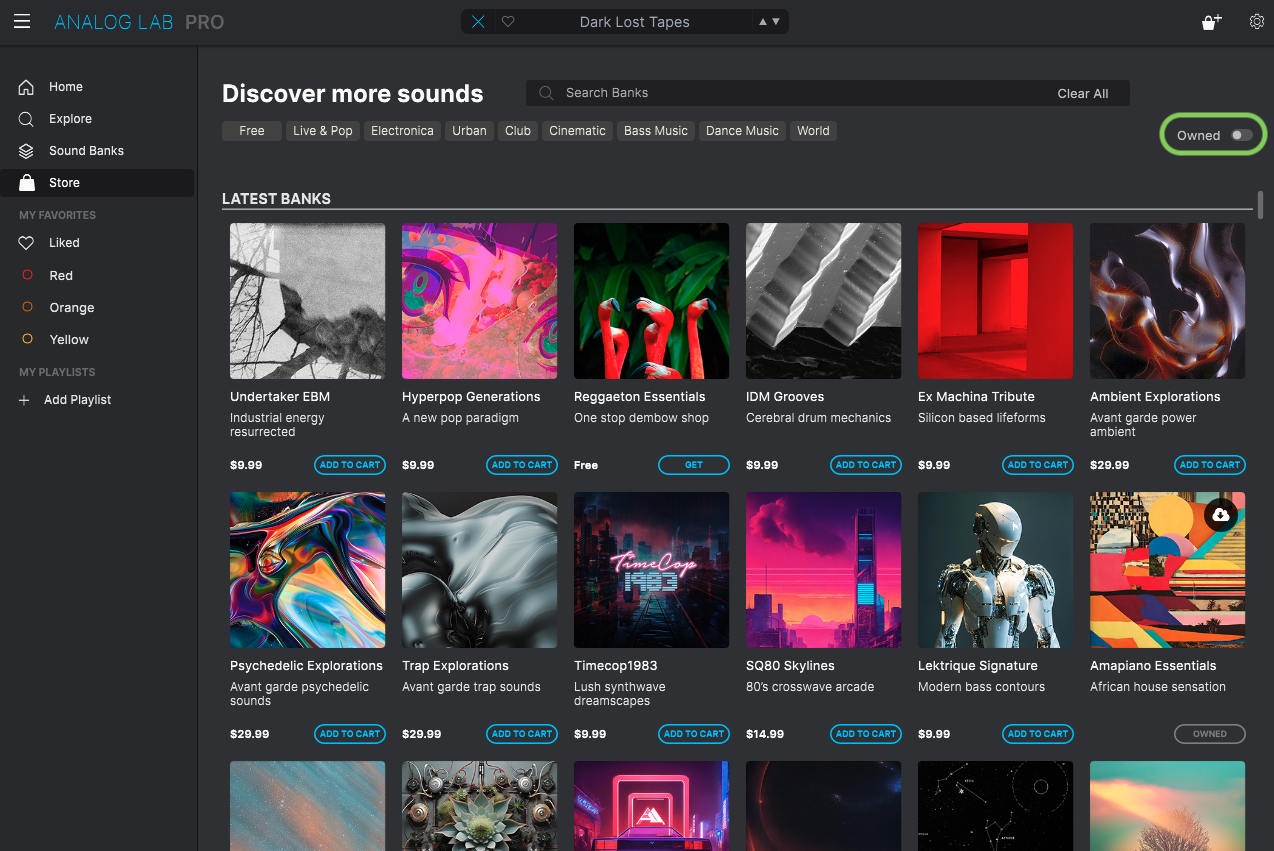Click Trap Explorations title text
1274x851 pixels.
click(455, 666)
